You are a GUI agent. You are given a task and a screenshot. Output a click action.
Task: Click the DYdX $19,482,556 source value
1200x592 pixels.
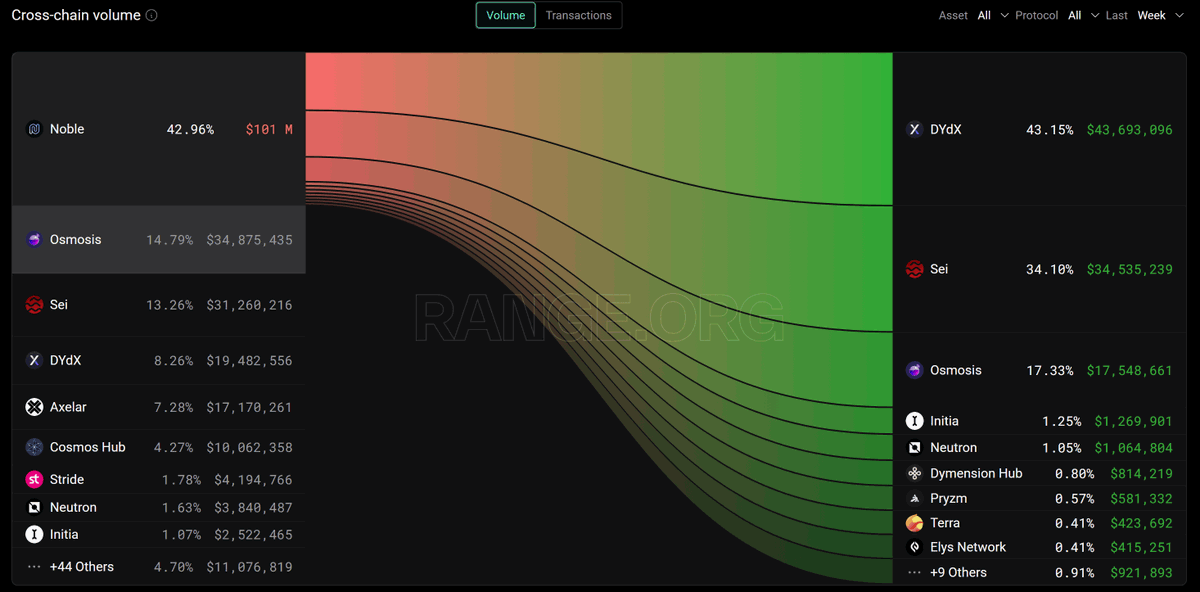click(249, 360)
